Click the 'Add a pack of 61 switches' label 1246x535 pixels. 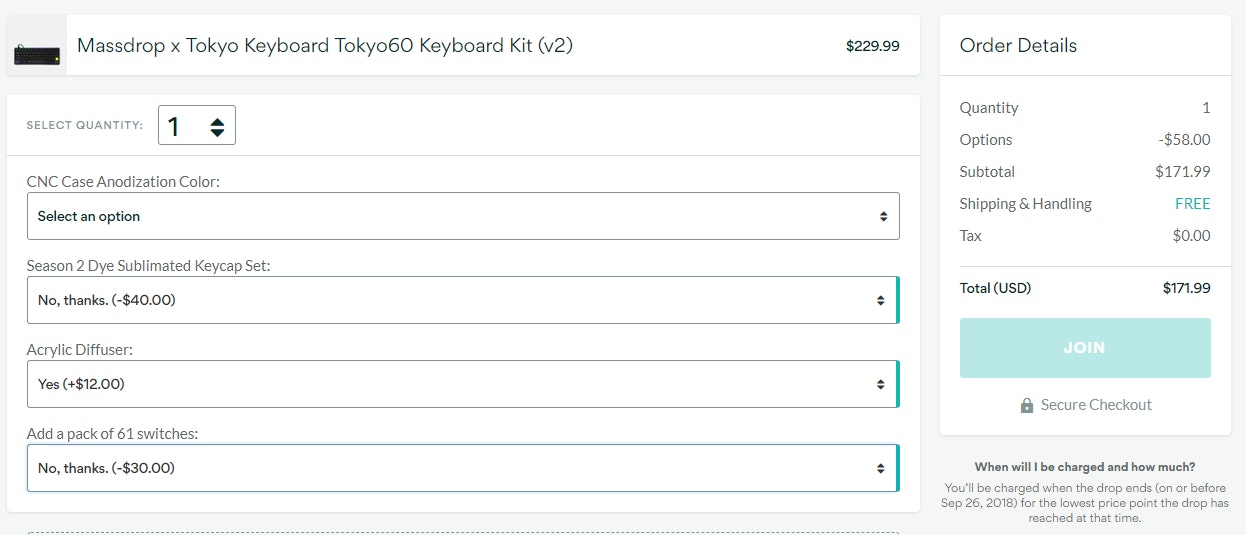coord(112,433)
